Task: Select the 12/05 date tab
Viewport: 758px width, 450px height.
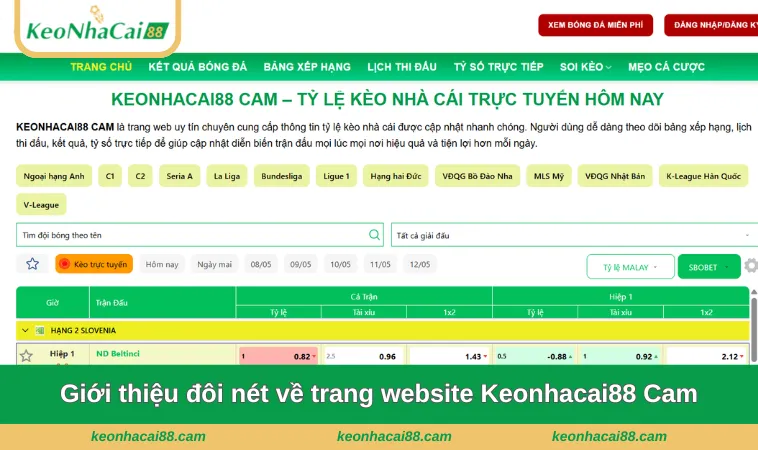Action: 420,264
